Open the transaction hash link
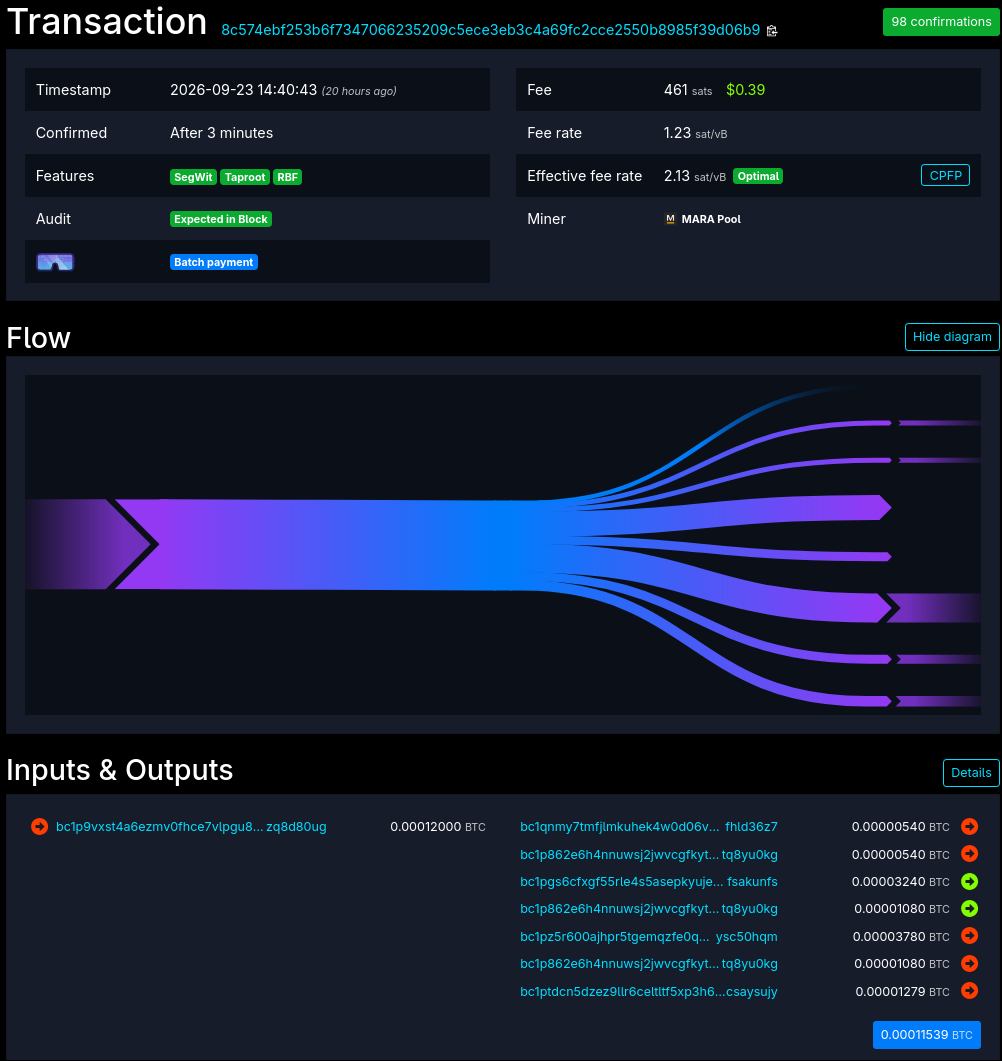Image resolution: width=1002 pixels, height=1061 pixels. [x=491, y=30]
